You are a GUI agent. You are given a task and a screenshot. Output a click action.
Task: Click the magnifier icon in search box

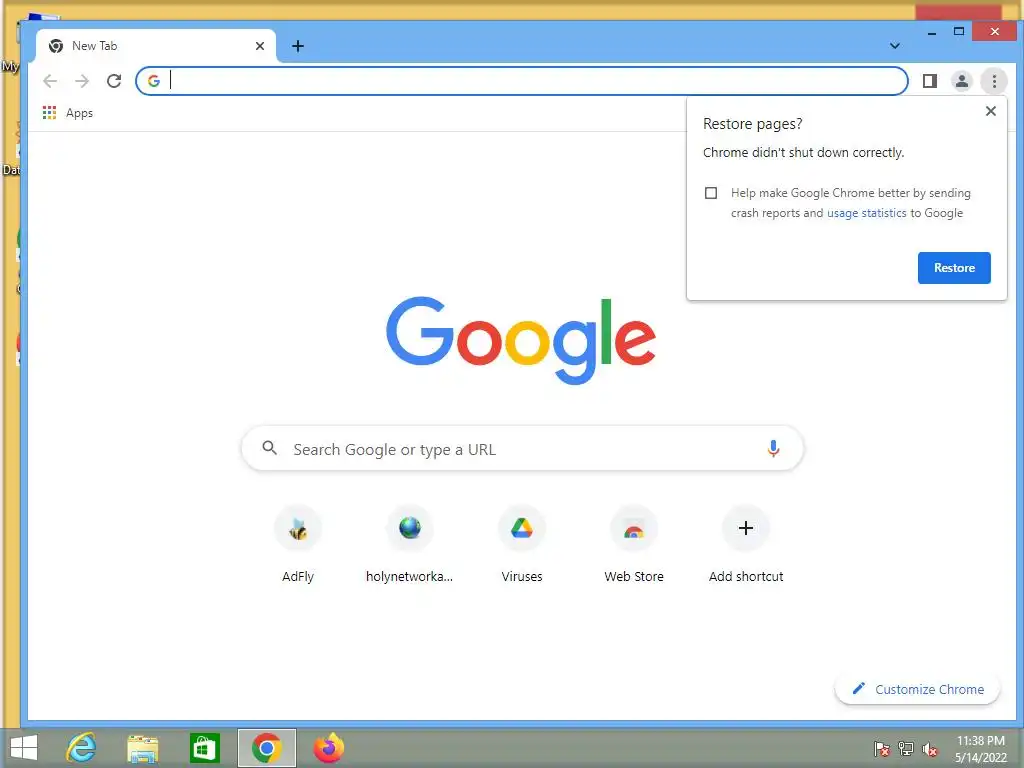[x=270, y=448]
